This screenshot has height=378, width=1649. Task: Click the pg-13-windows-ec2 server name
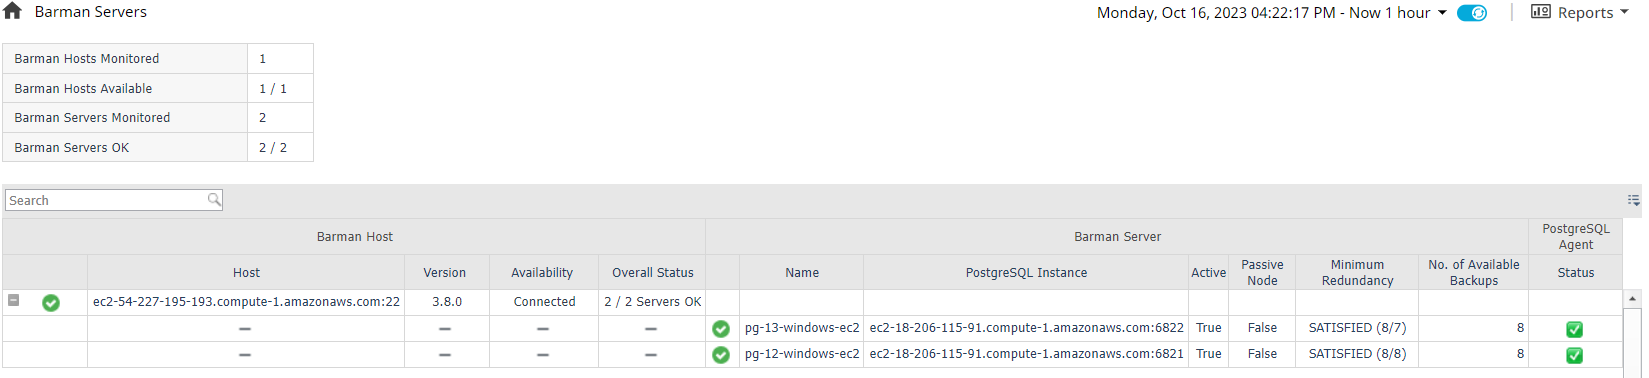pos(802,328)
